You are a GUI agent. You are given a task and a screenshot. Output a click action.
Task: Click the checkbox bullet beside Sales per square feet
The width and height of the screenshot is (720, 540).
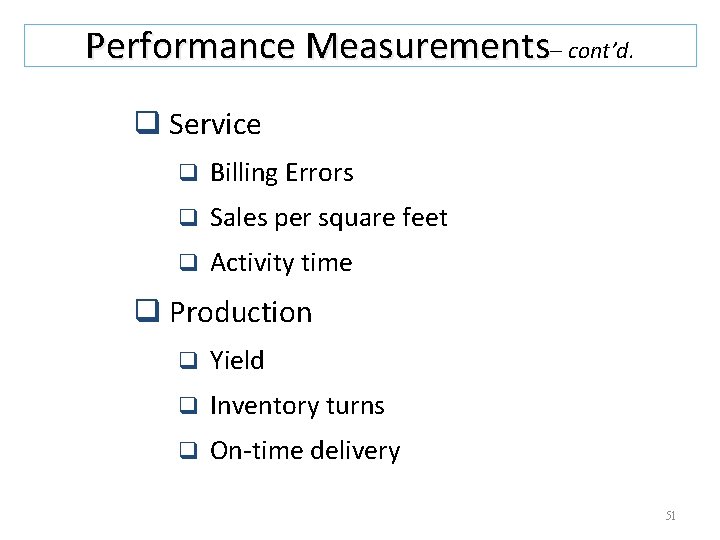(188, 217)
